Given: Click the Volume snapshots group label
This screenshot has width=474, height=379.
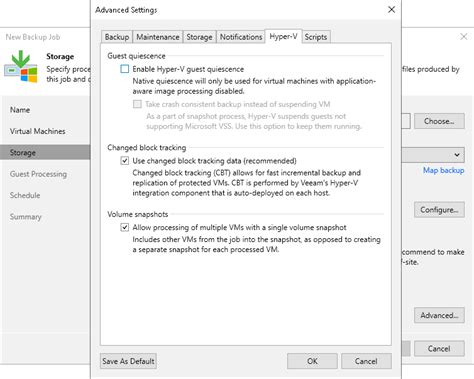Looking at the screenshot, I should coord(138,214).
